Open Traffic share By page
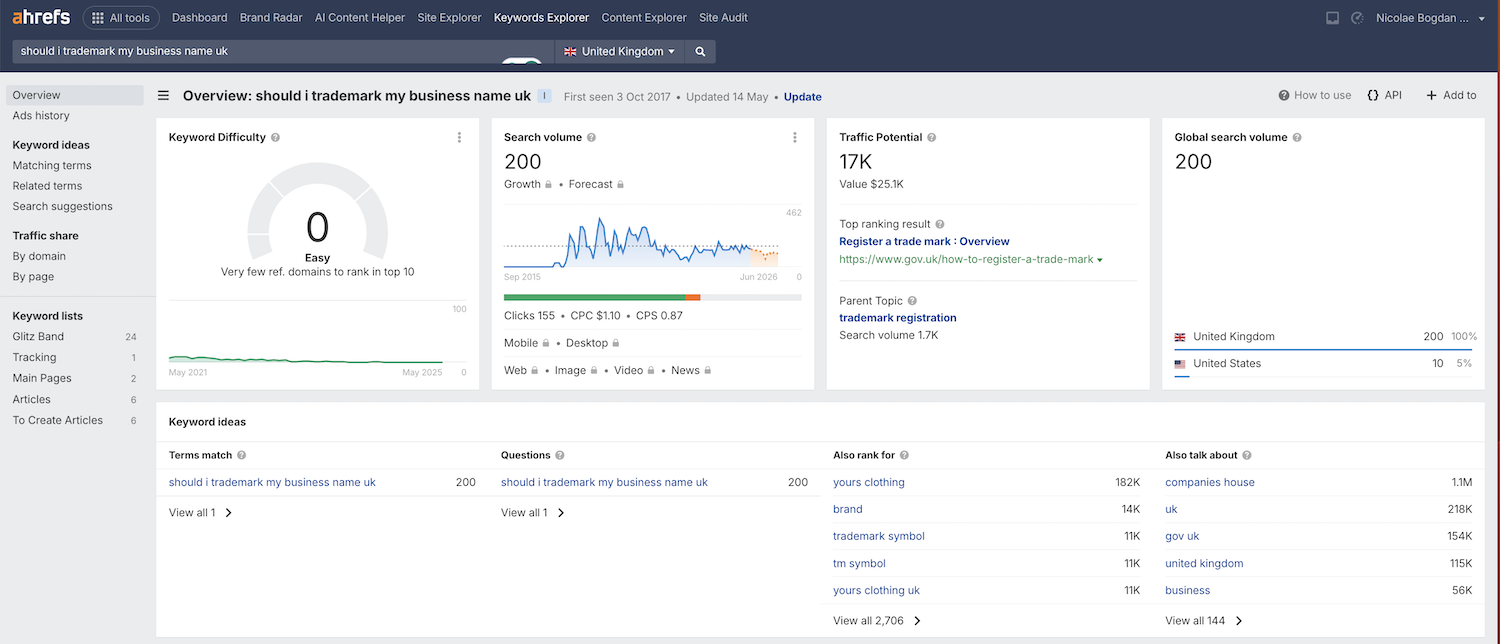The image size is (1500, 644). (x=33, y=277)
